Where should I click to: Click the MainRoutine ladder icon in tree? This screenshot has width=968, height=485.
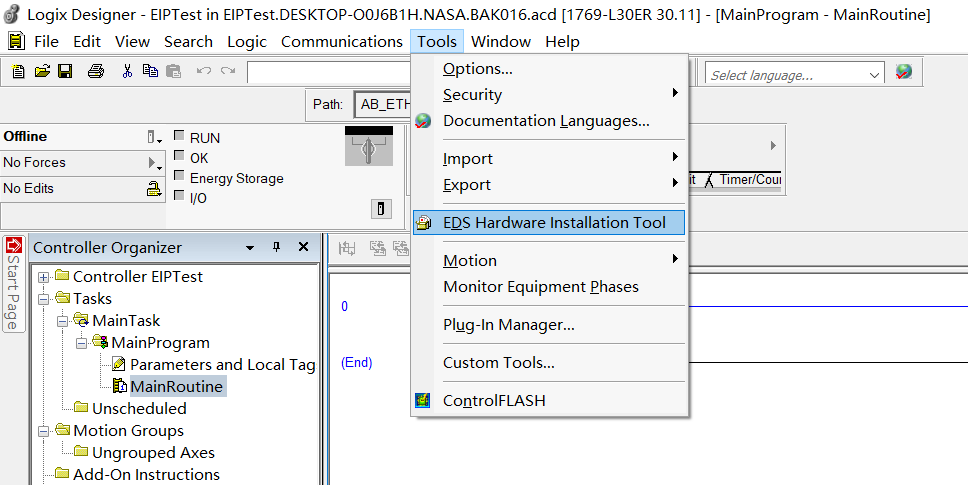click(120, 387)
